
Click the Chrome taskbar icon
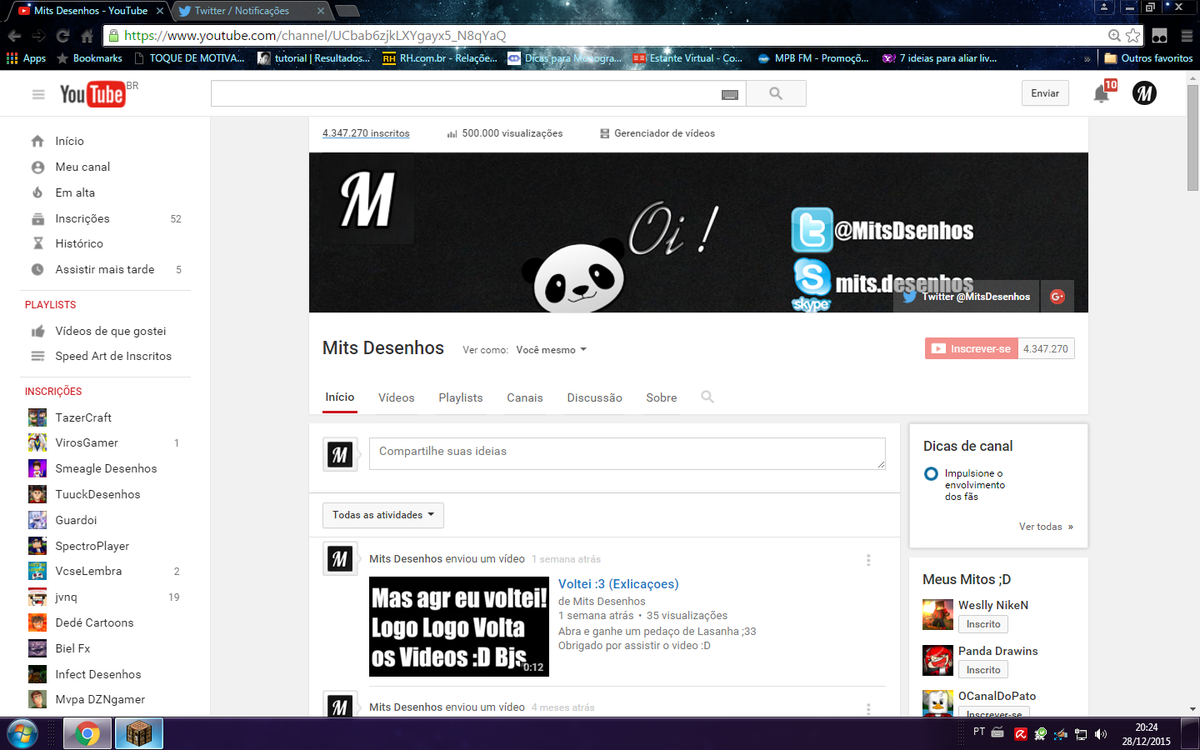86,735
